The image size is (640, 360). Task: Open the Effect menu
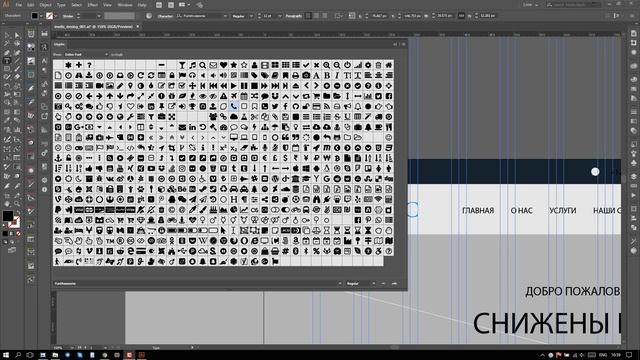(93, 5)
